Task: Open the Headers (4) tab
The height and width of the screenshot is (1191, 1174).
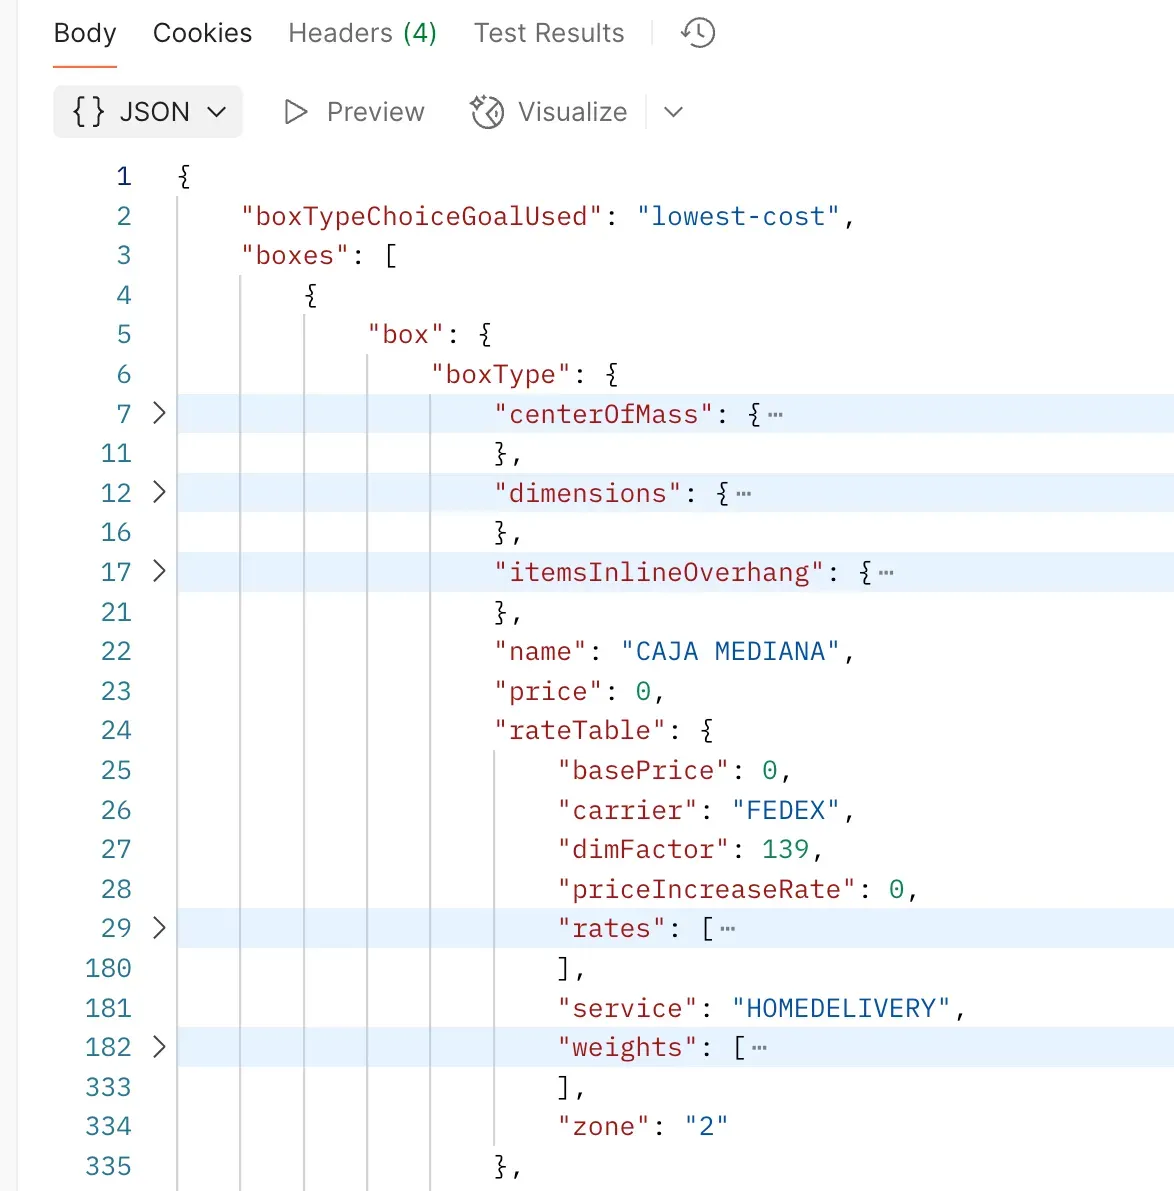Action: coord(362,33)
